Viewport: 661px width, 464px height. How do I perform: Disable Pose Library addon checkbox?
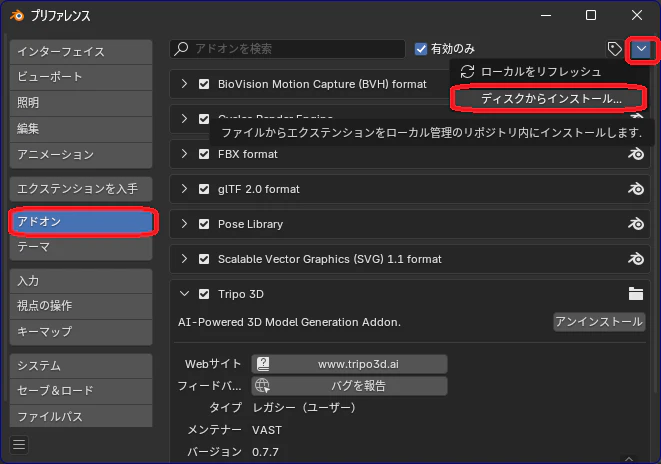(x=204, y=224)
